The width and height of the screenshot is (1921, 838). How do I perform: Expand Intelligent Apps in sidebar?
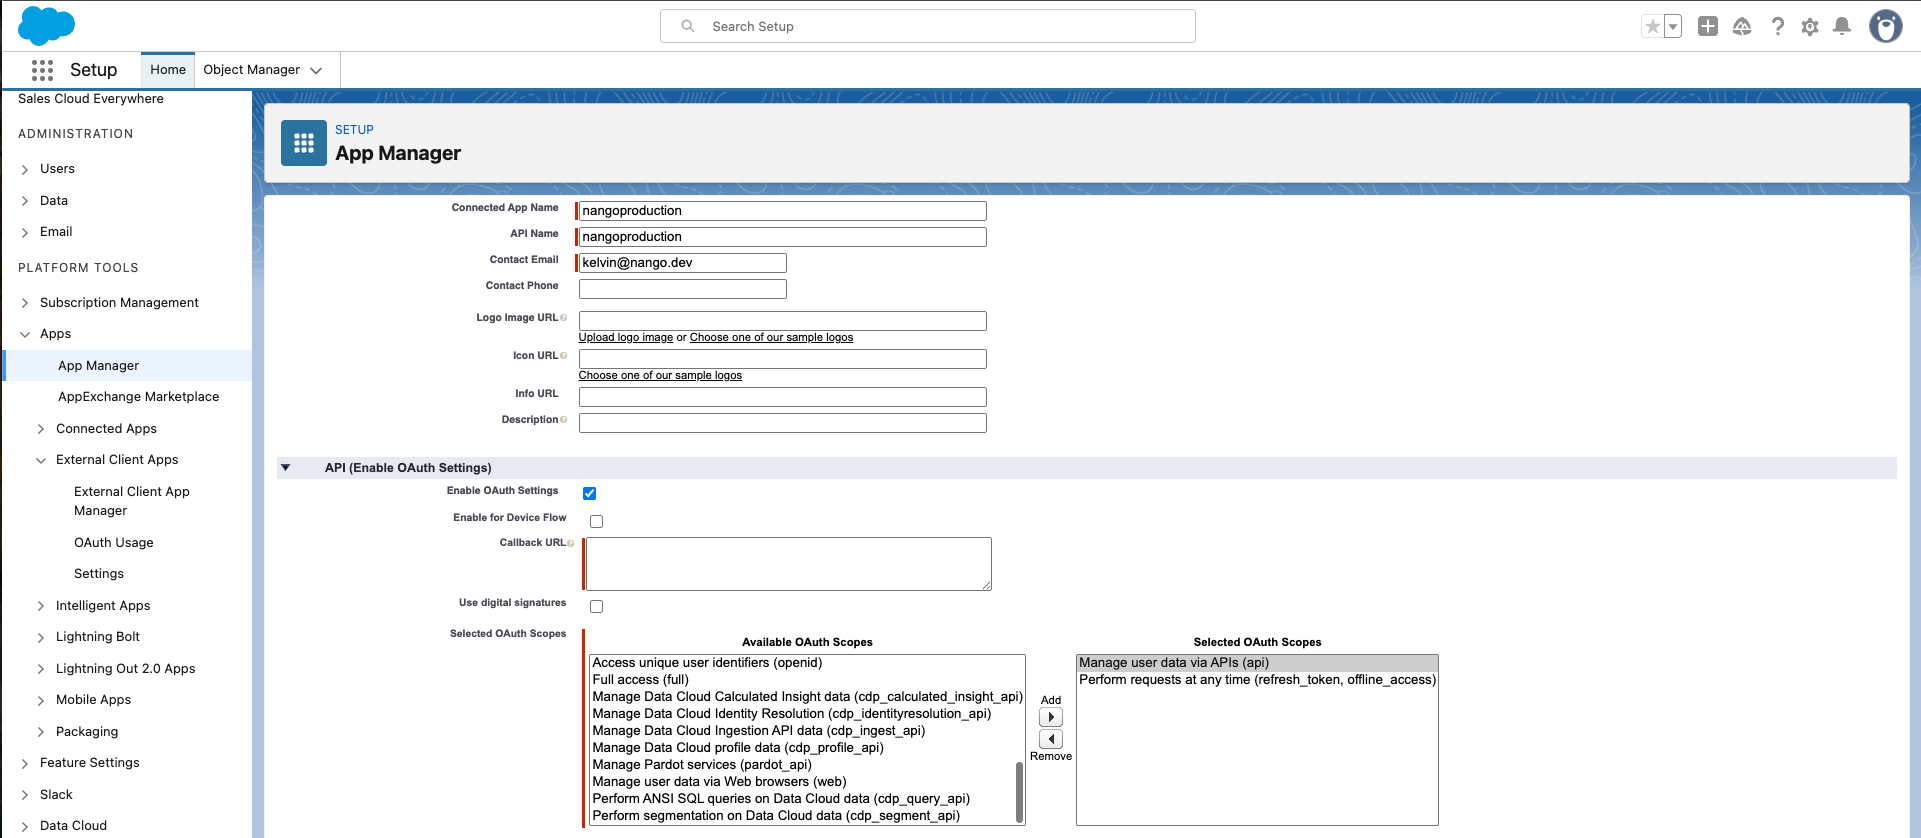point(41,606)
